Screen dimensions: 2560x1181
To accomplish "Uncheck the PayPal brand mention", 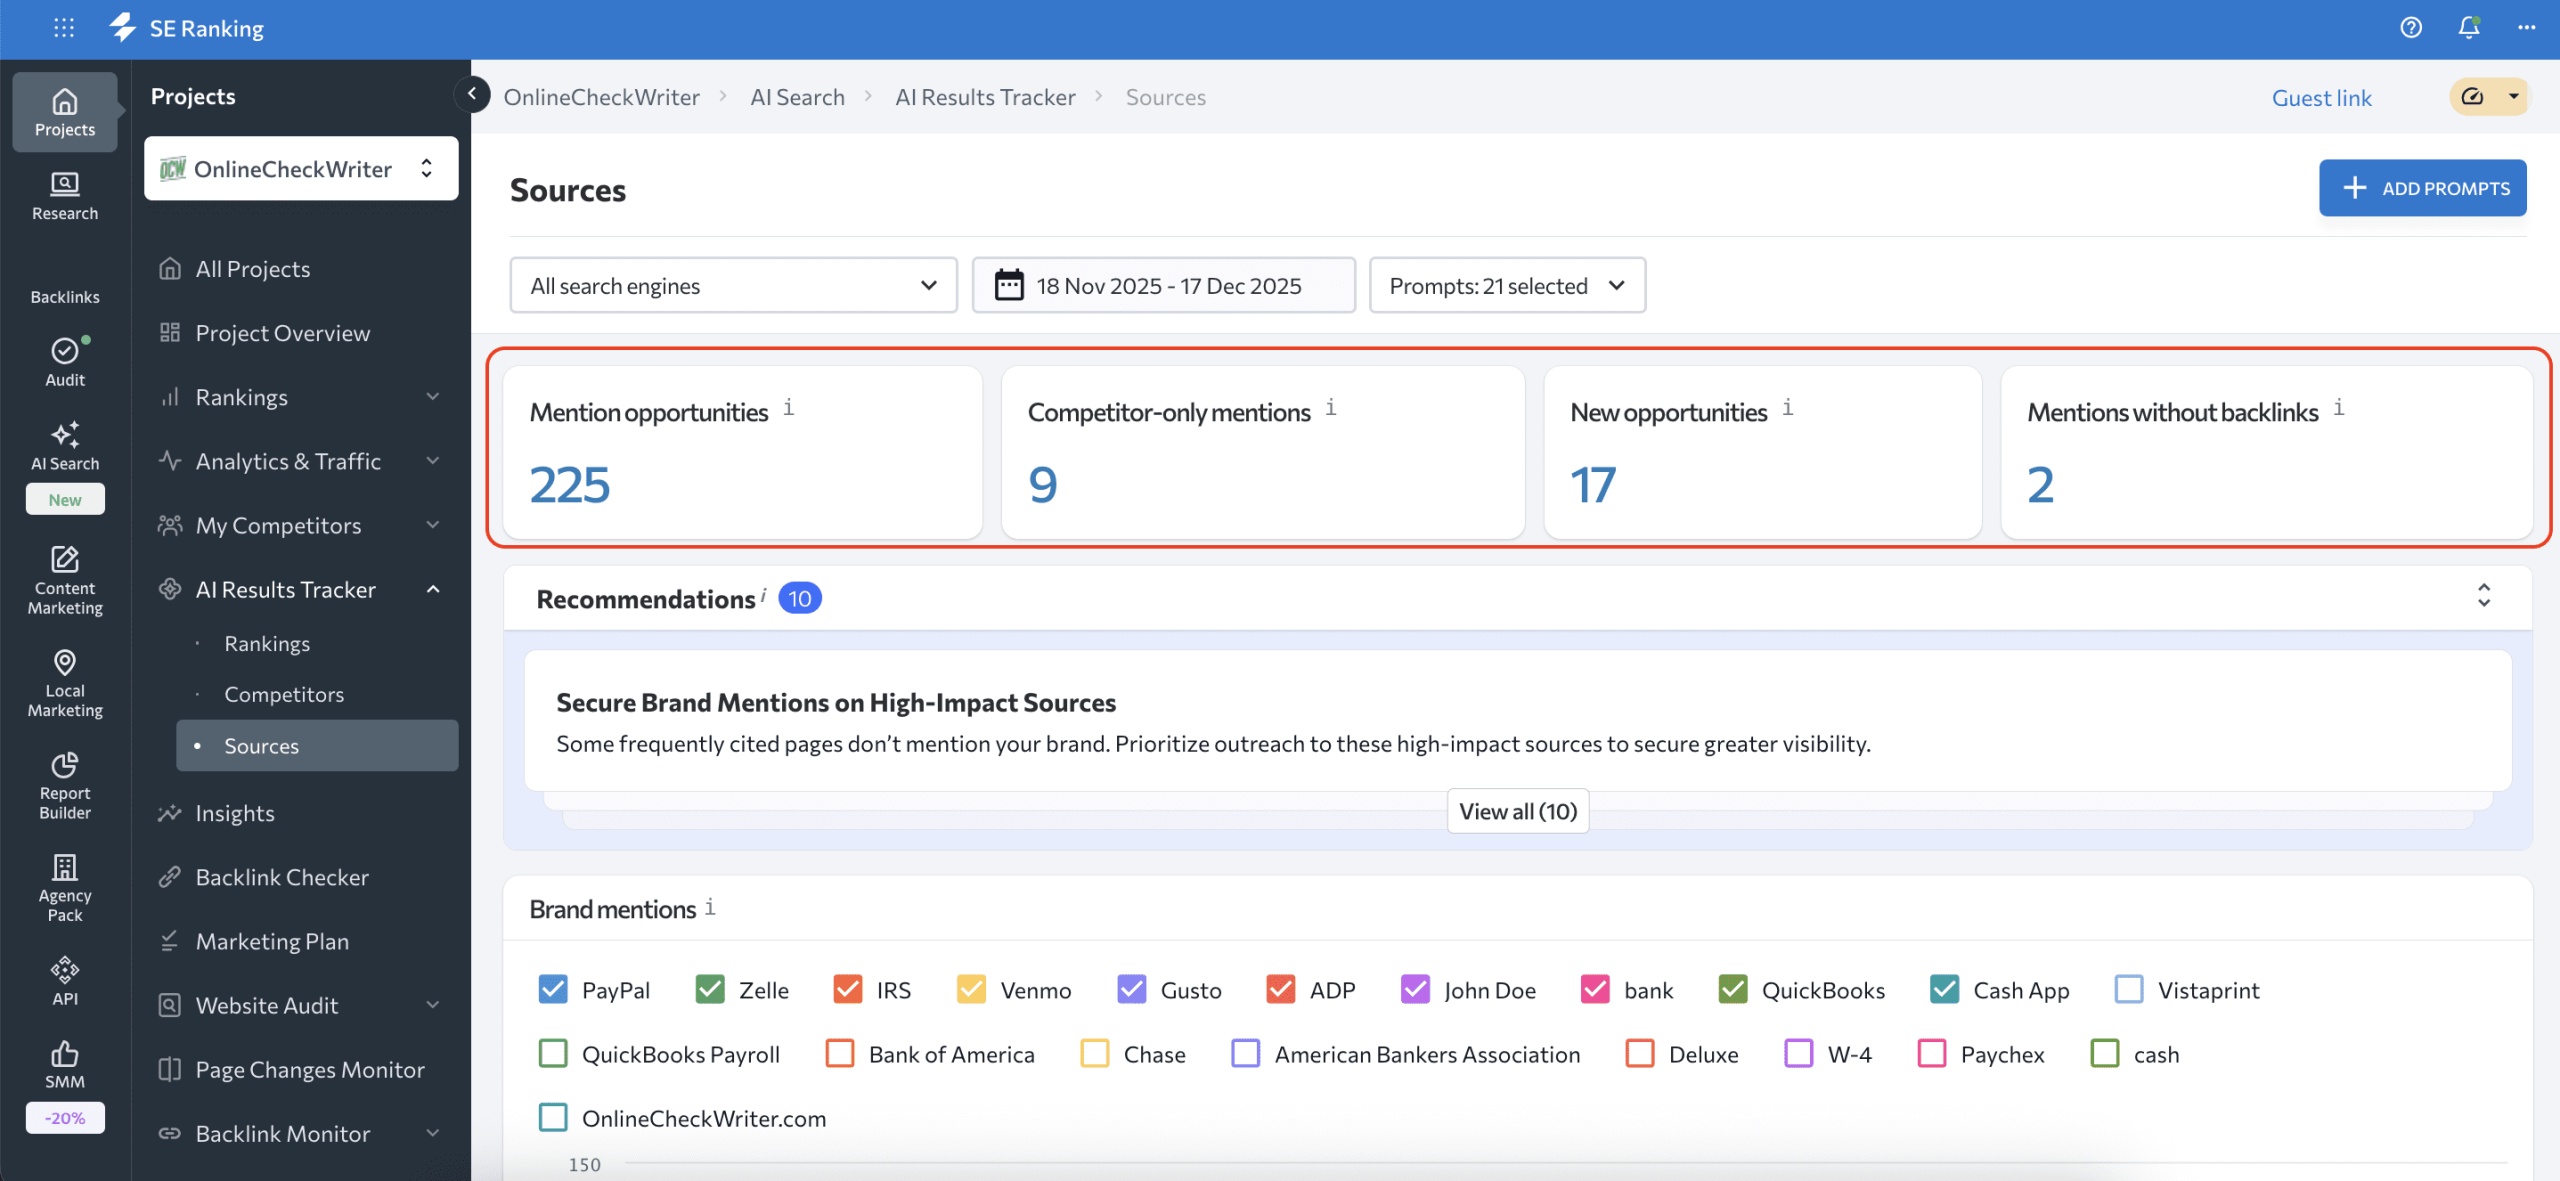I will tap(552, 989).
